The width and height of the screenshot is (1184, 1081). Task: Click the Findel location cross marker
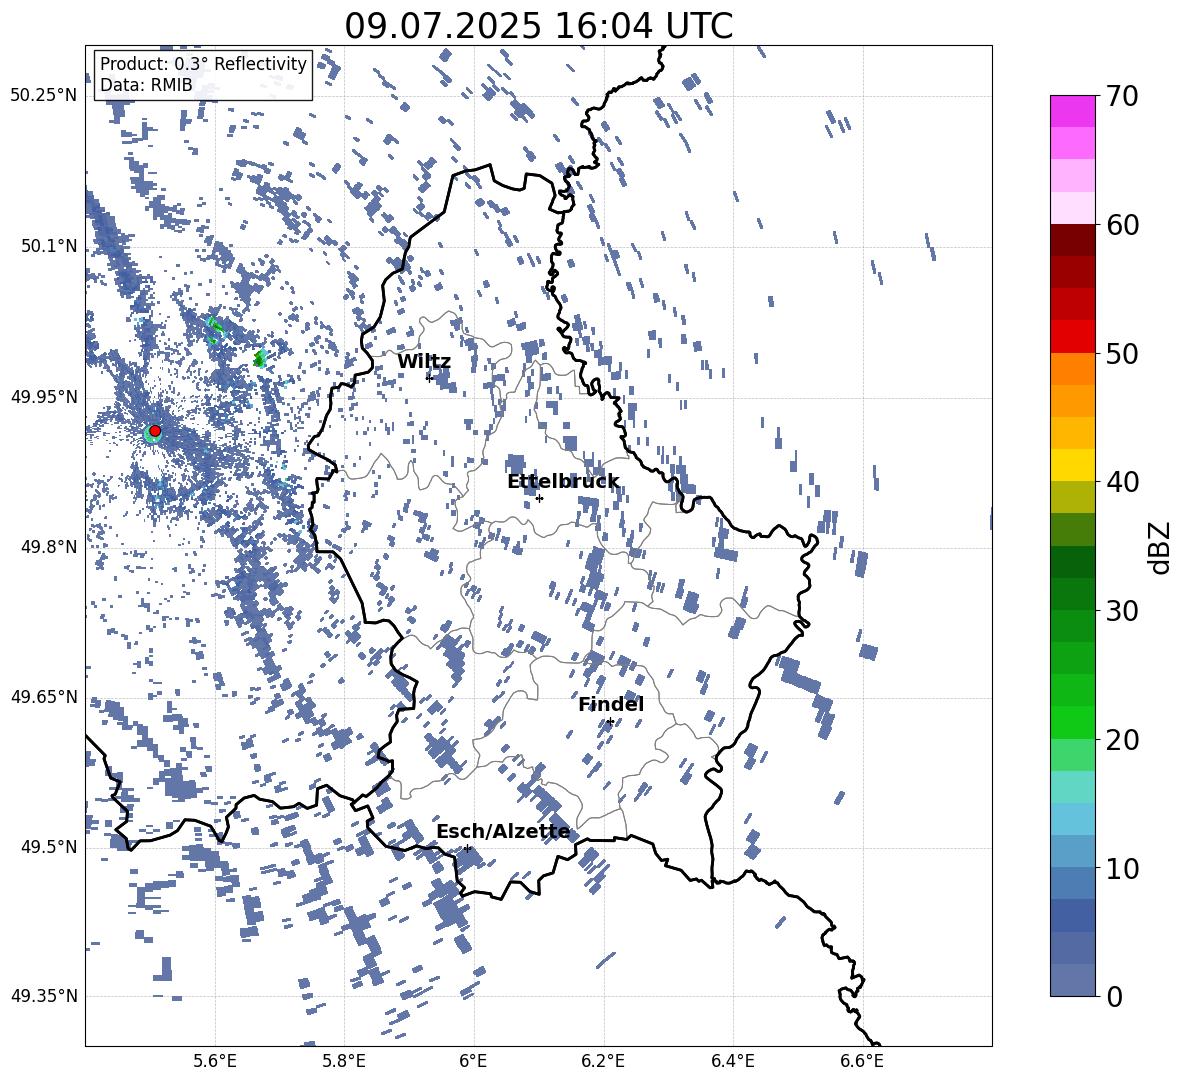point(609,722)
